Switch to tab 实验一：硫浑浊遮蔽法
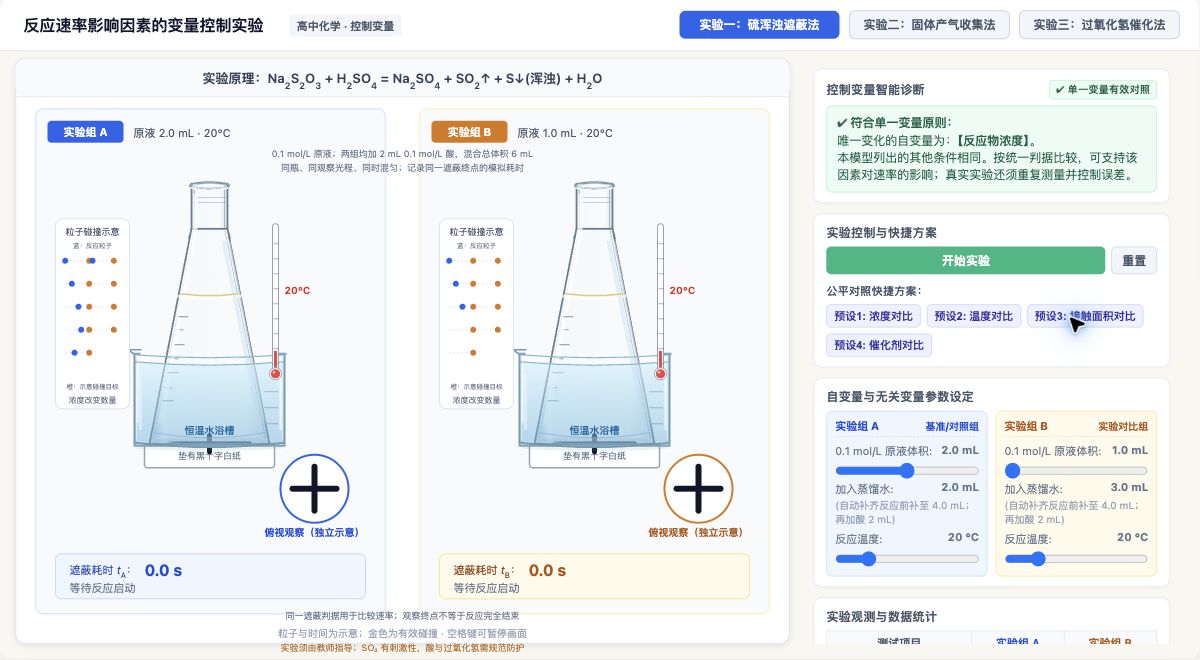The width and height of the screenshot is (1200, 660). point(759,25)
